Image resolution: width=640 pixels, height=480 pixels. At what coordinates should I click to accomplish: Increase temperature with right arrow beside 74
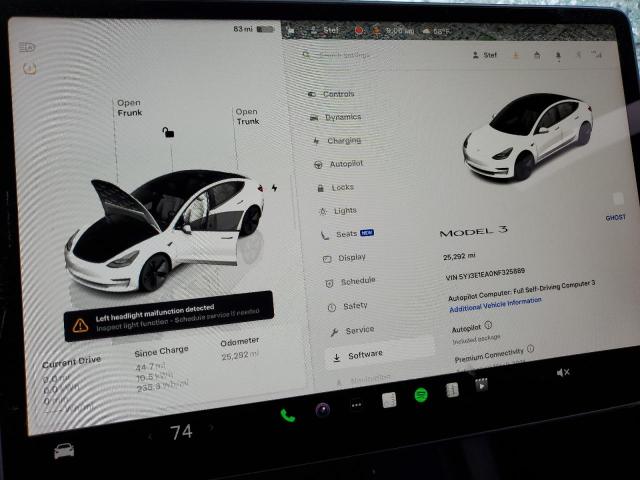click(211, 428)
